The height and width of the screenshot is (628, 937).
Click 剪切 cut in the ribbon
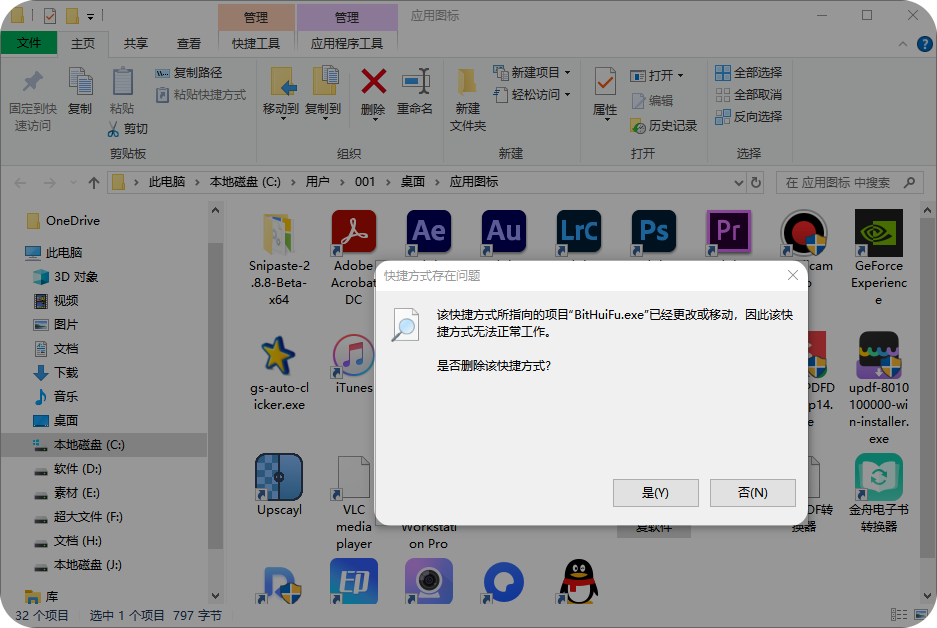click(x=127, y=128)
